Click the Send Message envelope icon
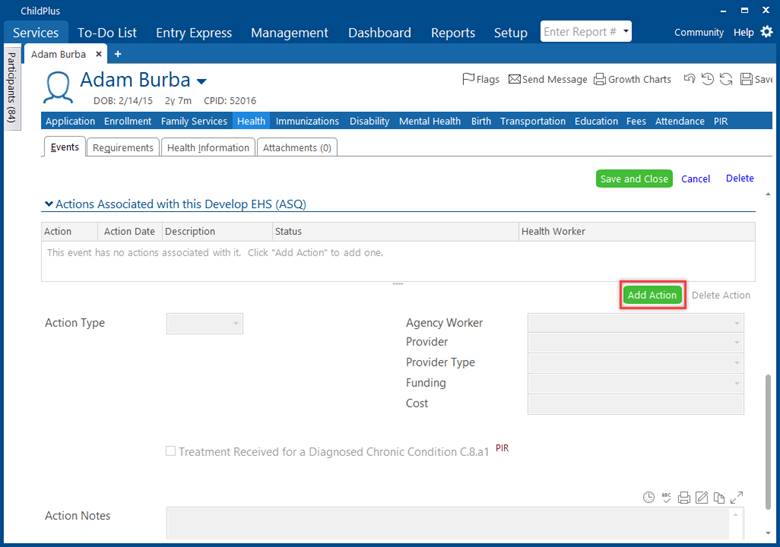Viewport: 780px width, 547px height. pyautogui.click(x=548, y=79)
